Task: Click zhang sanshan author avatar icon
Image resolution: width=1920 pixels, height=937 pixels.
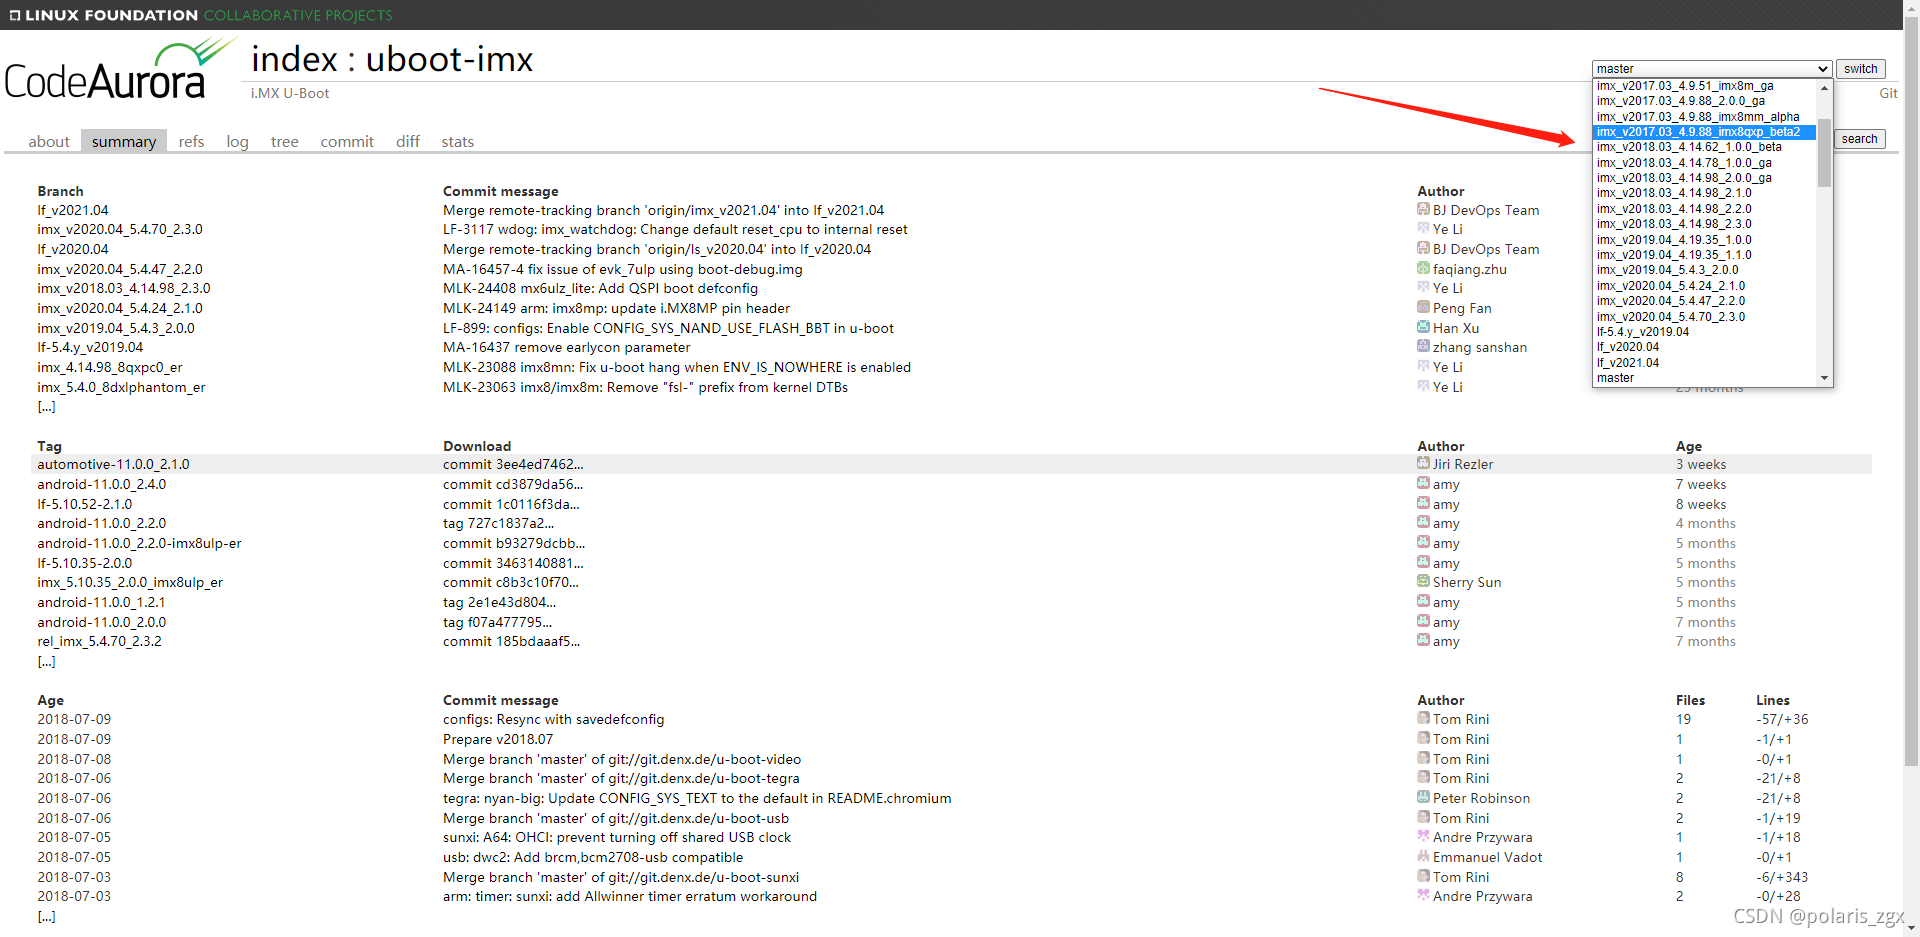Action: pyautogui.click(x=1423, y=346)
